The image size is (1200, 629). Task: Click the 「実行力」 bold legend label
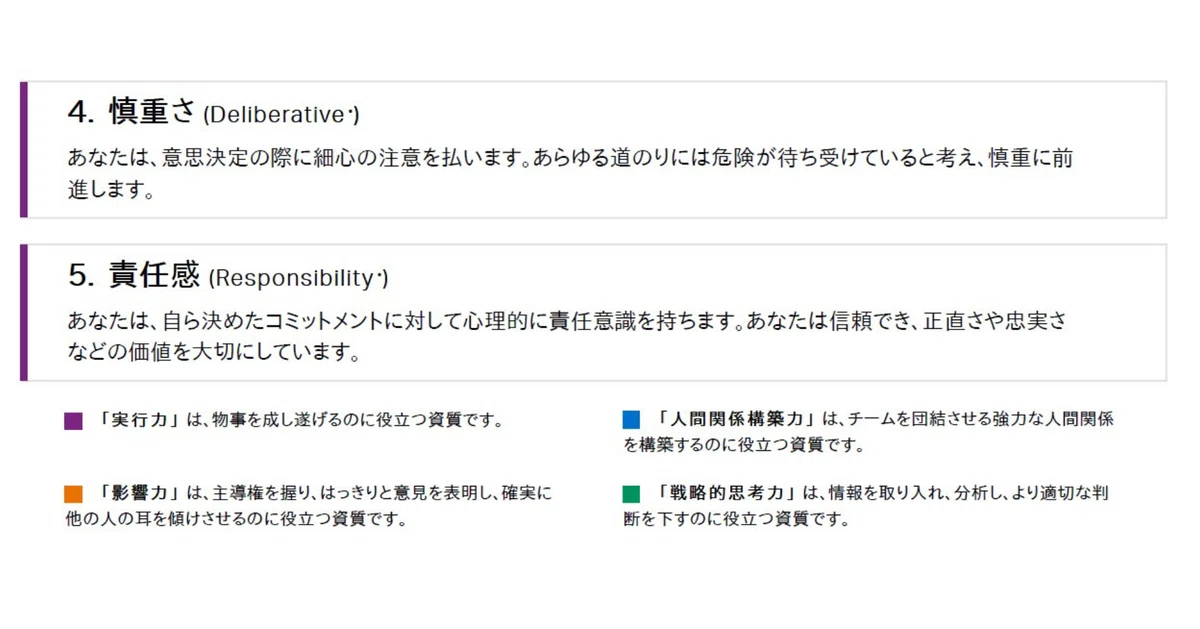coord(139,420)
